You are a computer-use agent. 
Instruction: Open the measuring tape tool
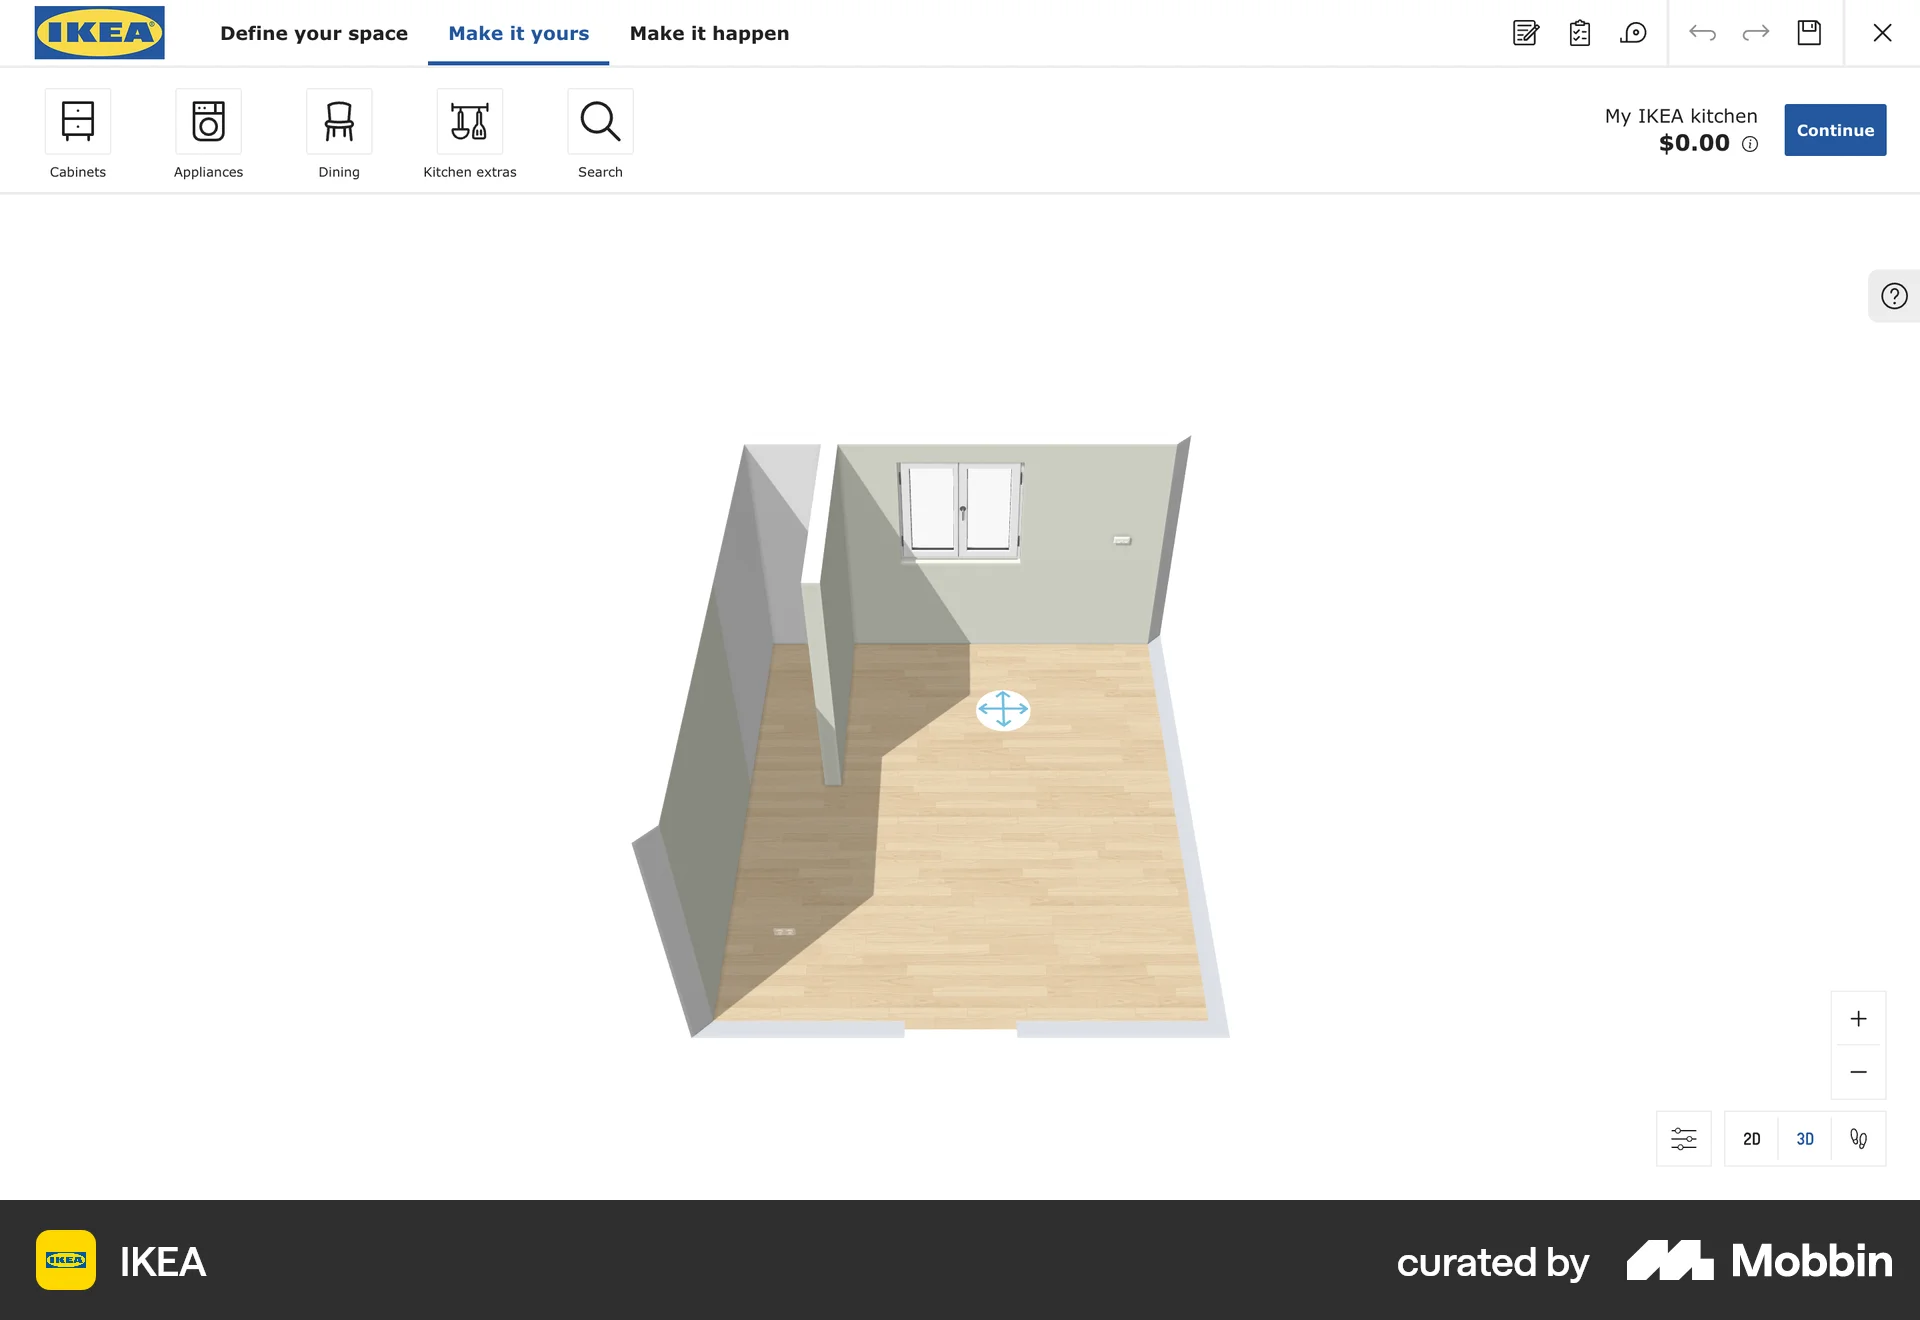coord(1634,33)
